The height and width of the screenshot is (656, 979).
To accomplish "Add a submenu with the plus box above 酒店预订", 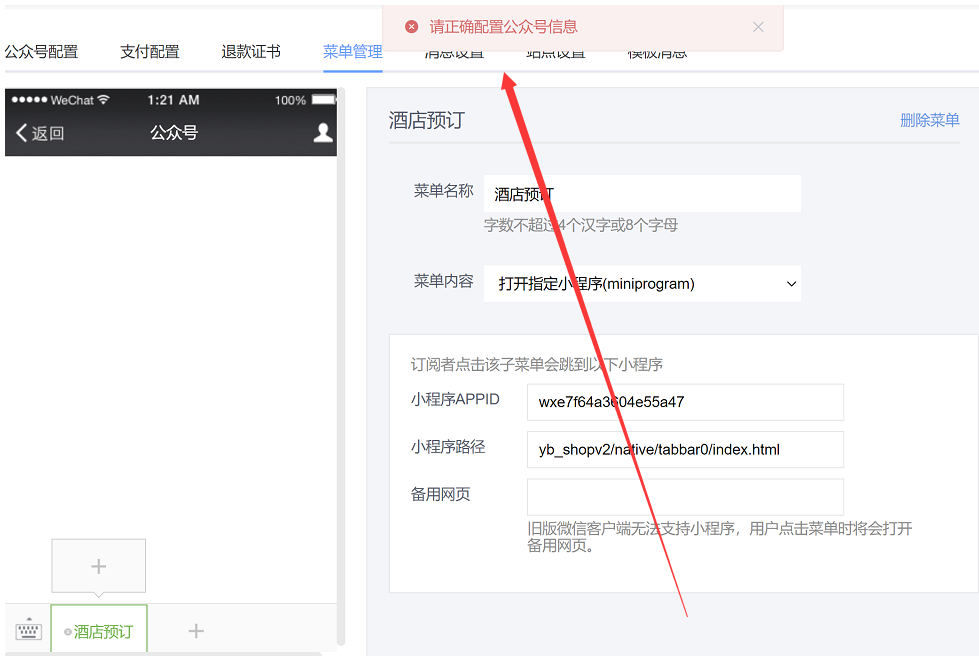I will 99,566.
